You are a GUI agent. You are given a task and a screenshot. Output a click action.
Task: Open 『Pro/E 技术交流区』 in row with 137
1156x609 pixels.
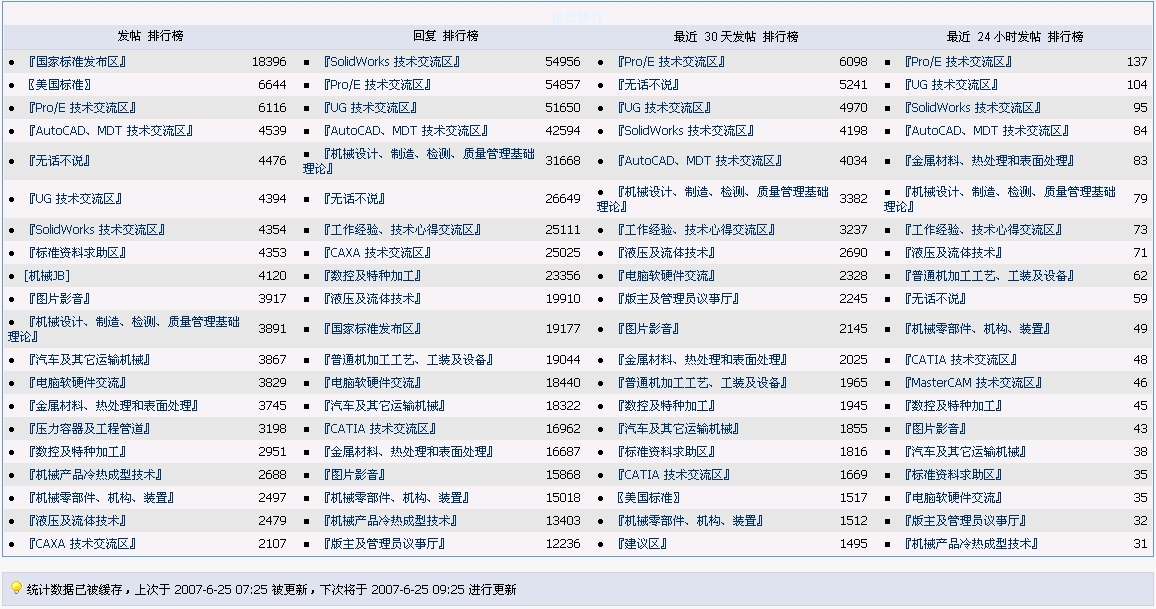coord(958,62)
